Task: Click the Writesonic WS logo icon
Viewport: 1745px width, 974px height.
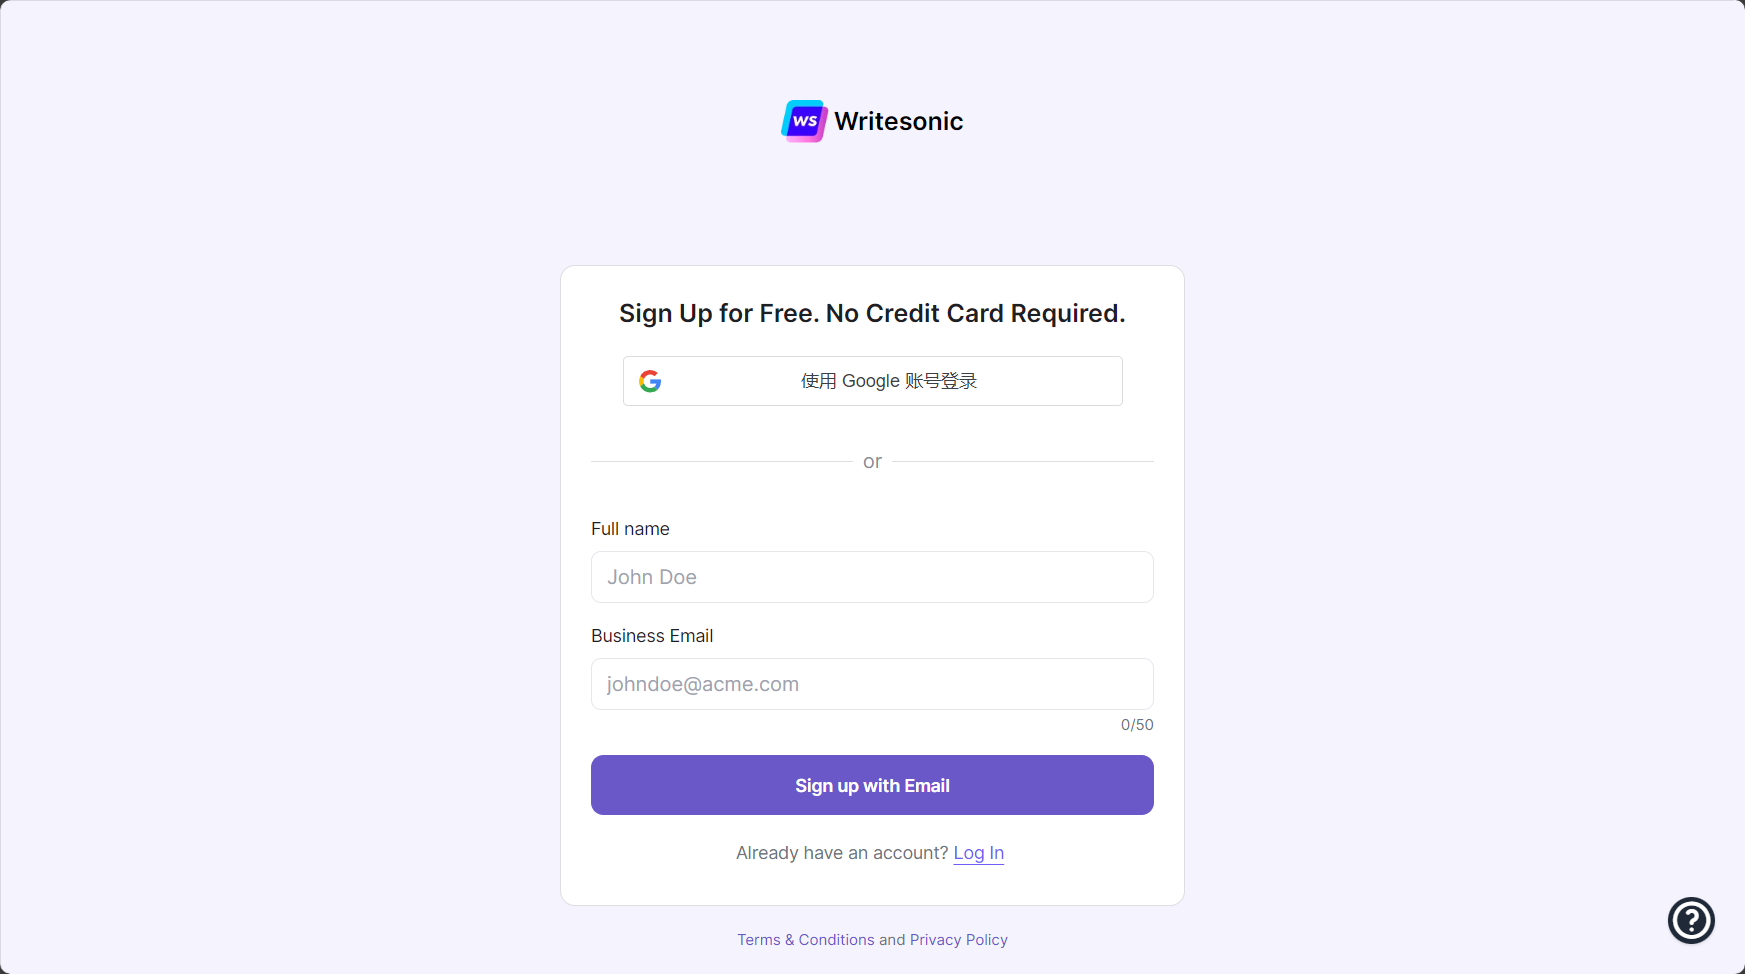Action: [804, 121]
